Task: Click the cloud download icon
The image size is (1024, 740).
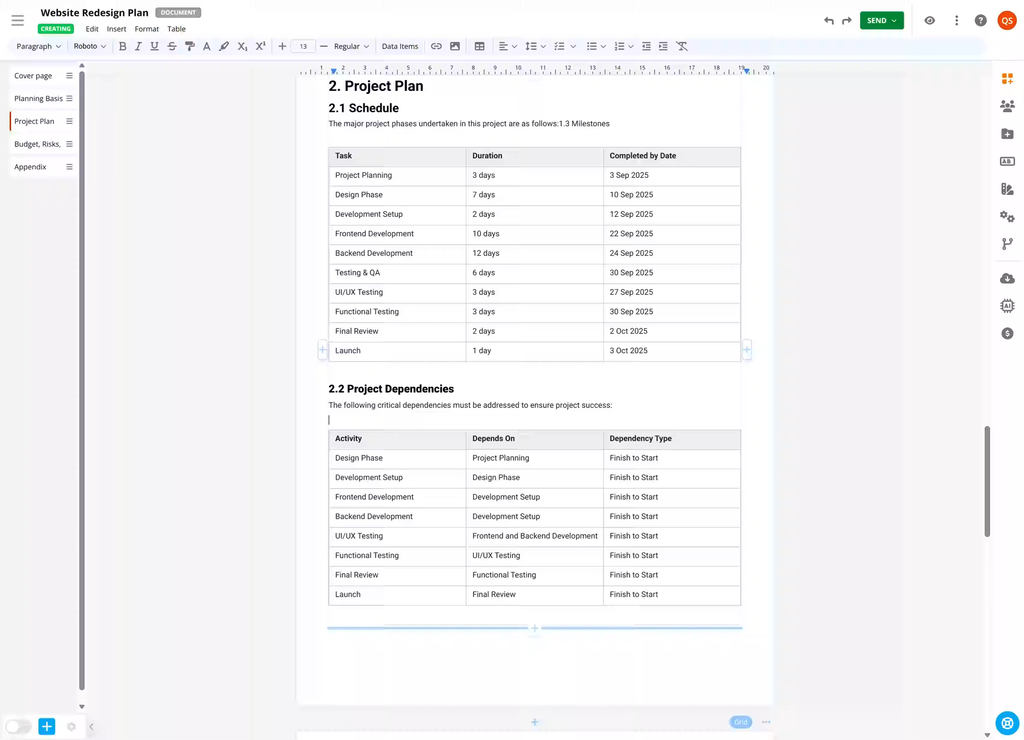Action: (1007, 278)
